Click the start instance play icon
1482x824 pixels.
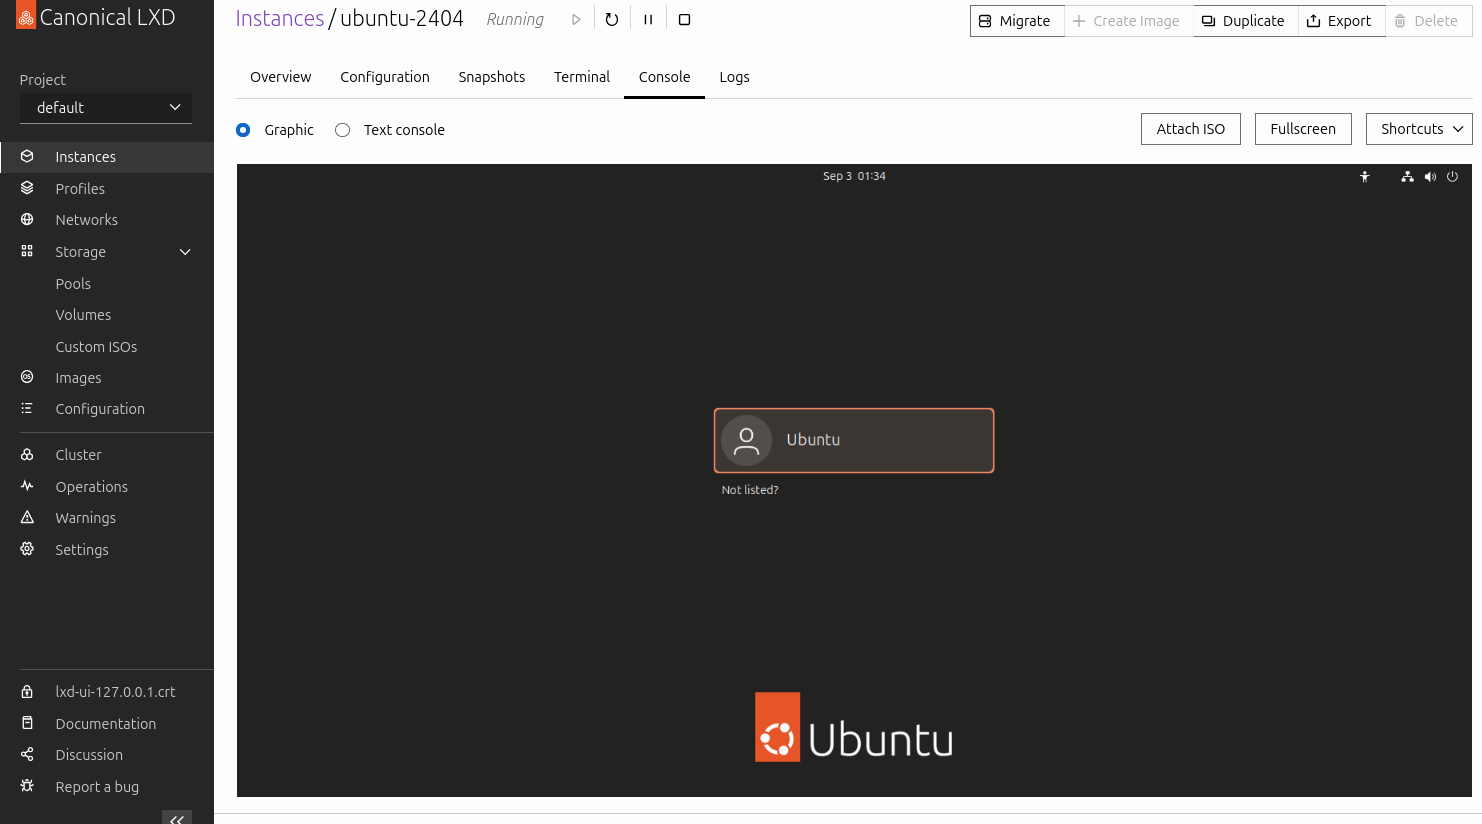point(576,19)
